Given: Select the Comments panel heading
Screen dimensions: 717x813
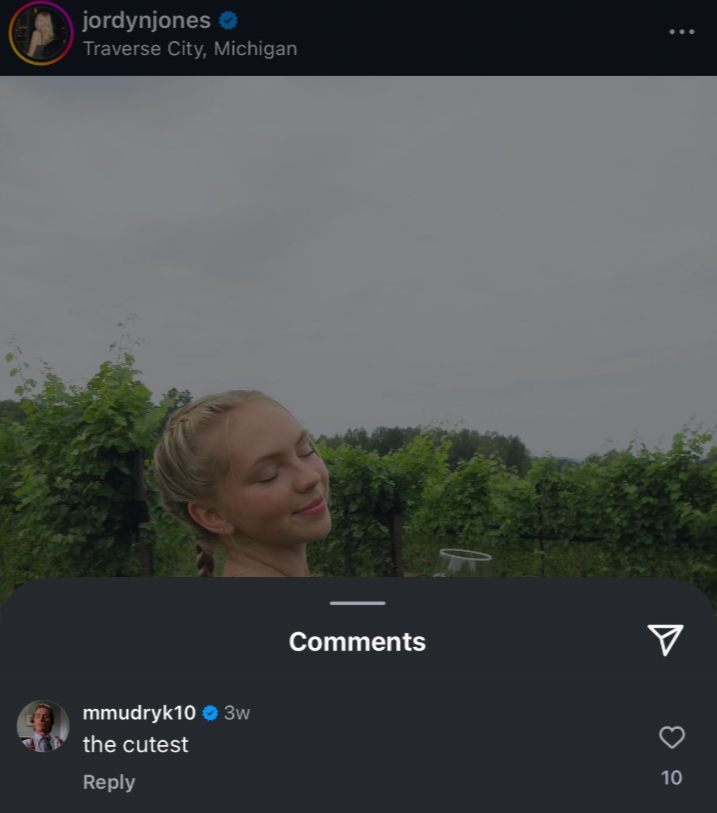Looking at the screenshot, I should point(357,642).
